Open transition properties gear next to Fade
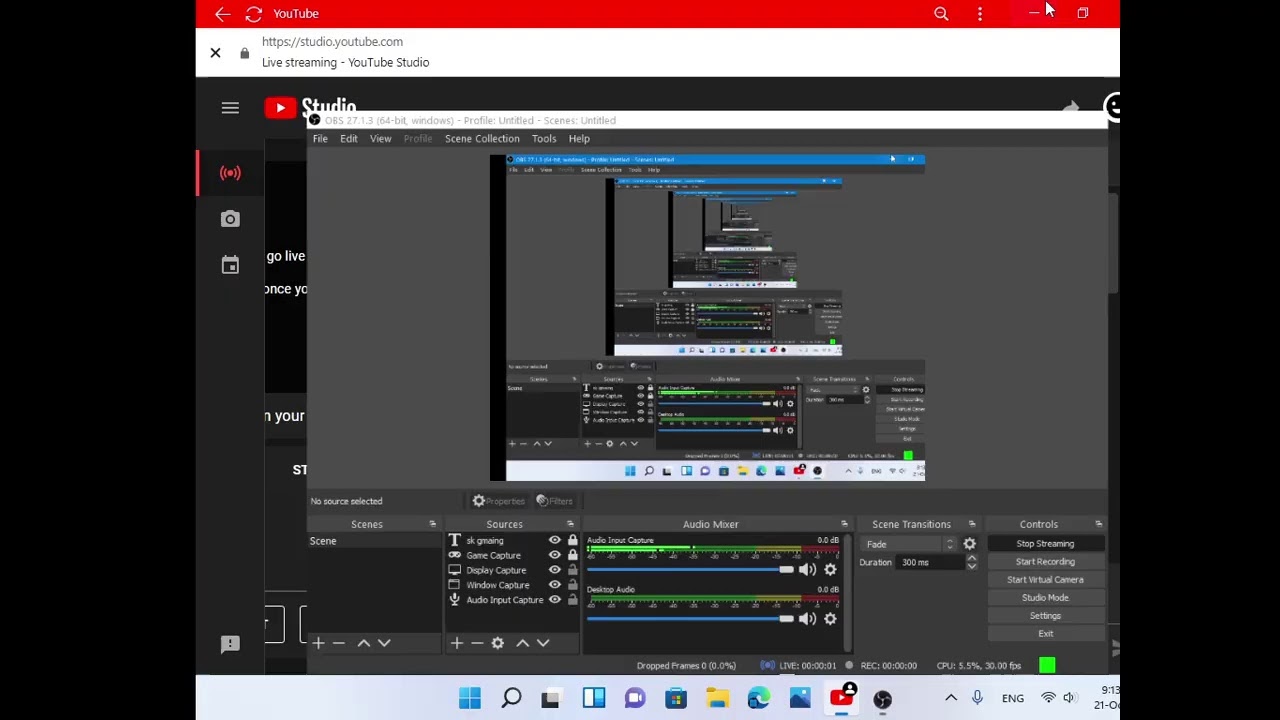Viewport: 1280px width, 720px height. click(969, 544)
